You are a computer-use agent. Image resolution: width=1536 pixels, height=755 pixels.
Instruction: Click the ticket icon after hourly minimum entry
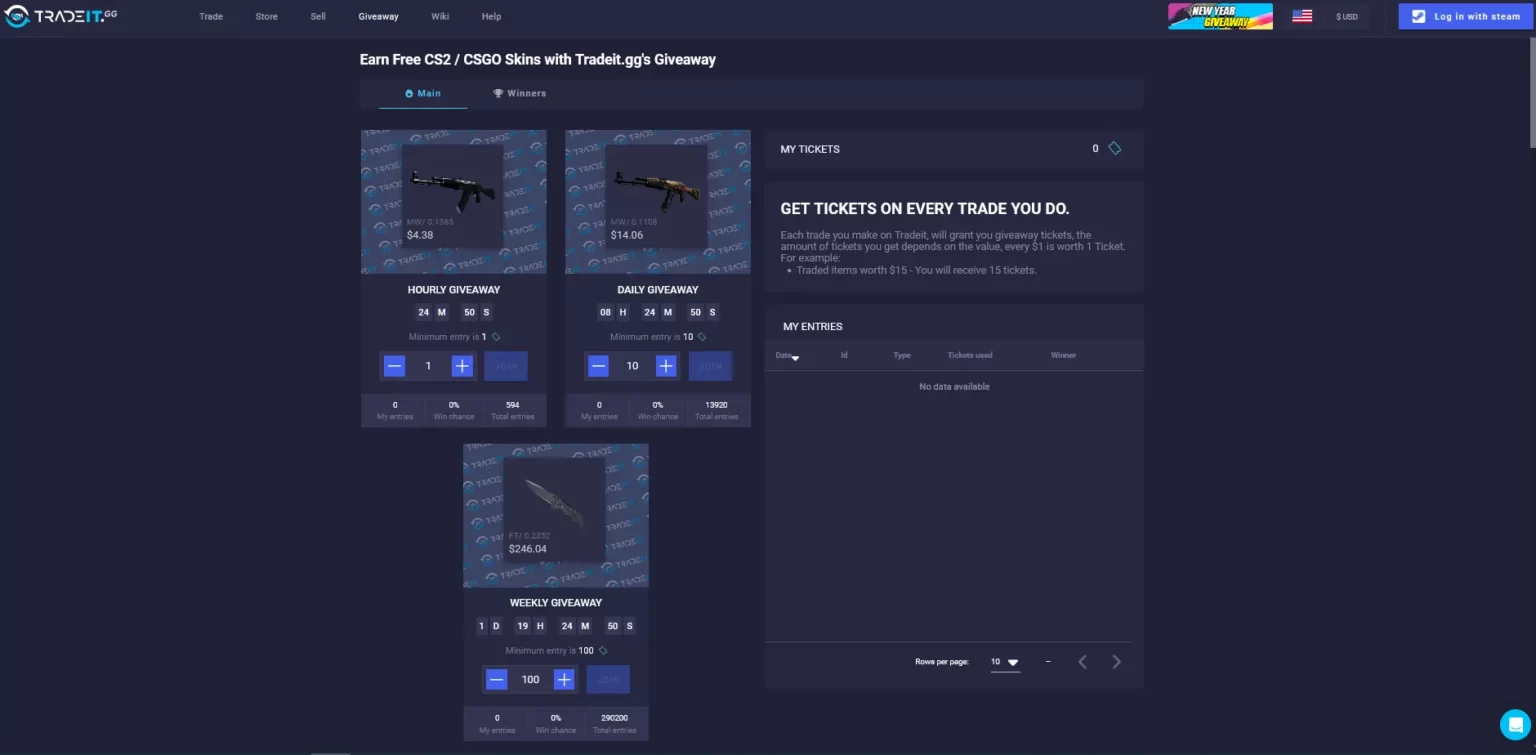click(x=495, y=337)
